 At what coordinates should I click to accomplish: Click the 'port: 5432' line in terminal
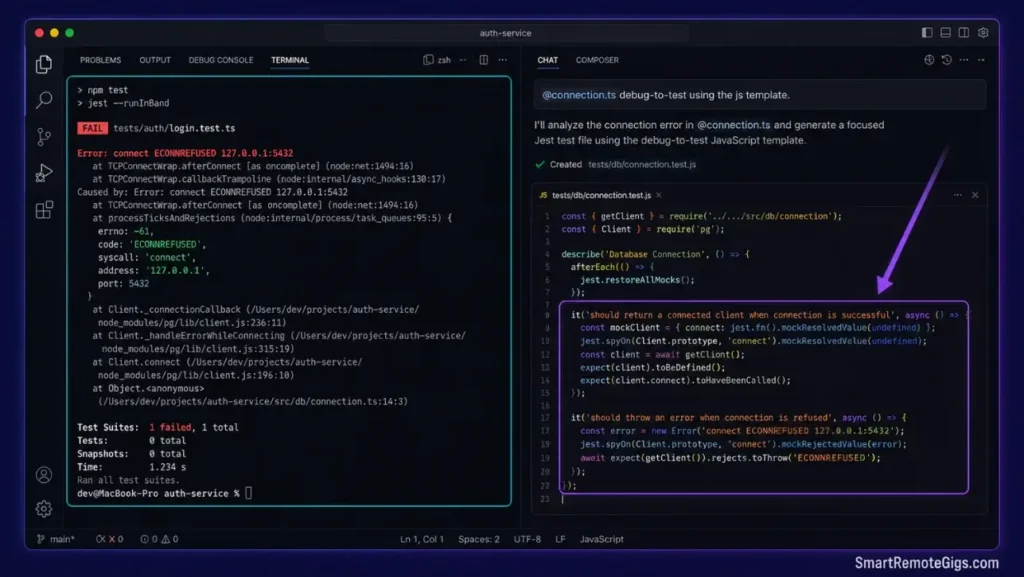pos(123,283)
